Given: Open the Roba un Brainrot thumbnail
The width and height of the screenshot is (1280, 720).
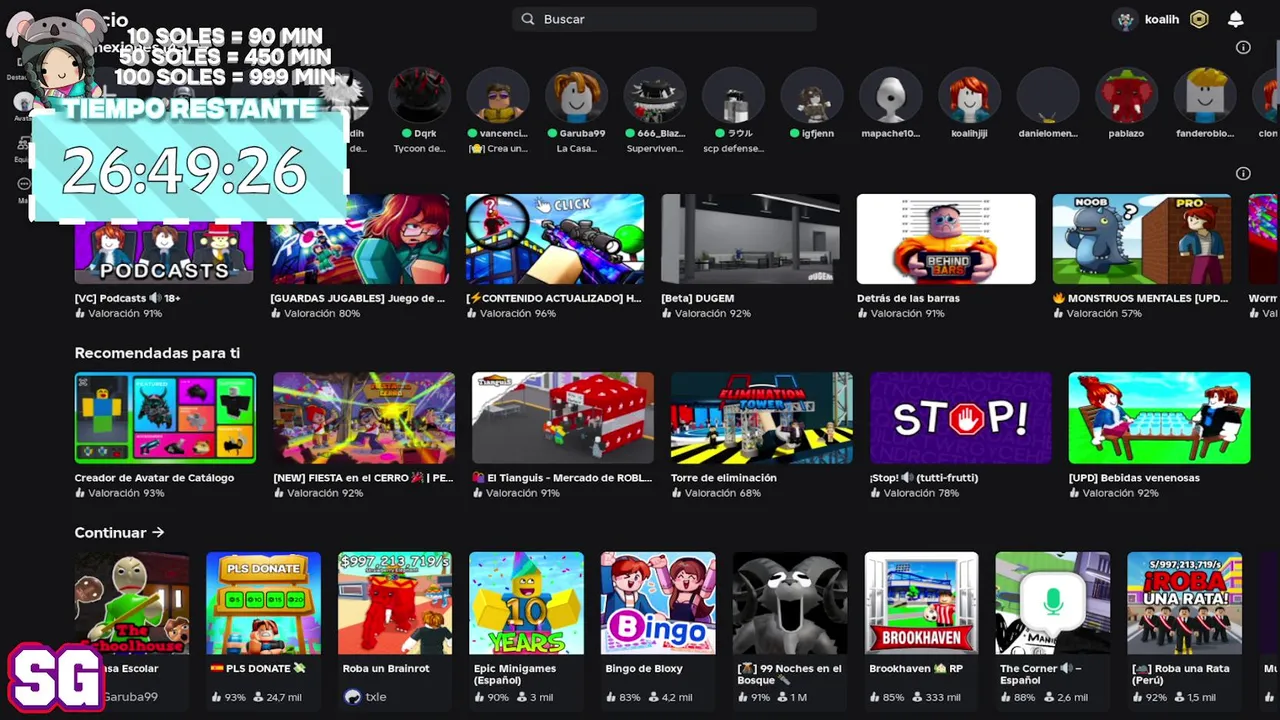Looking at the screenshot, I should [x=395, y=603].
